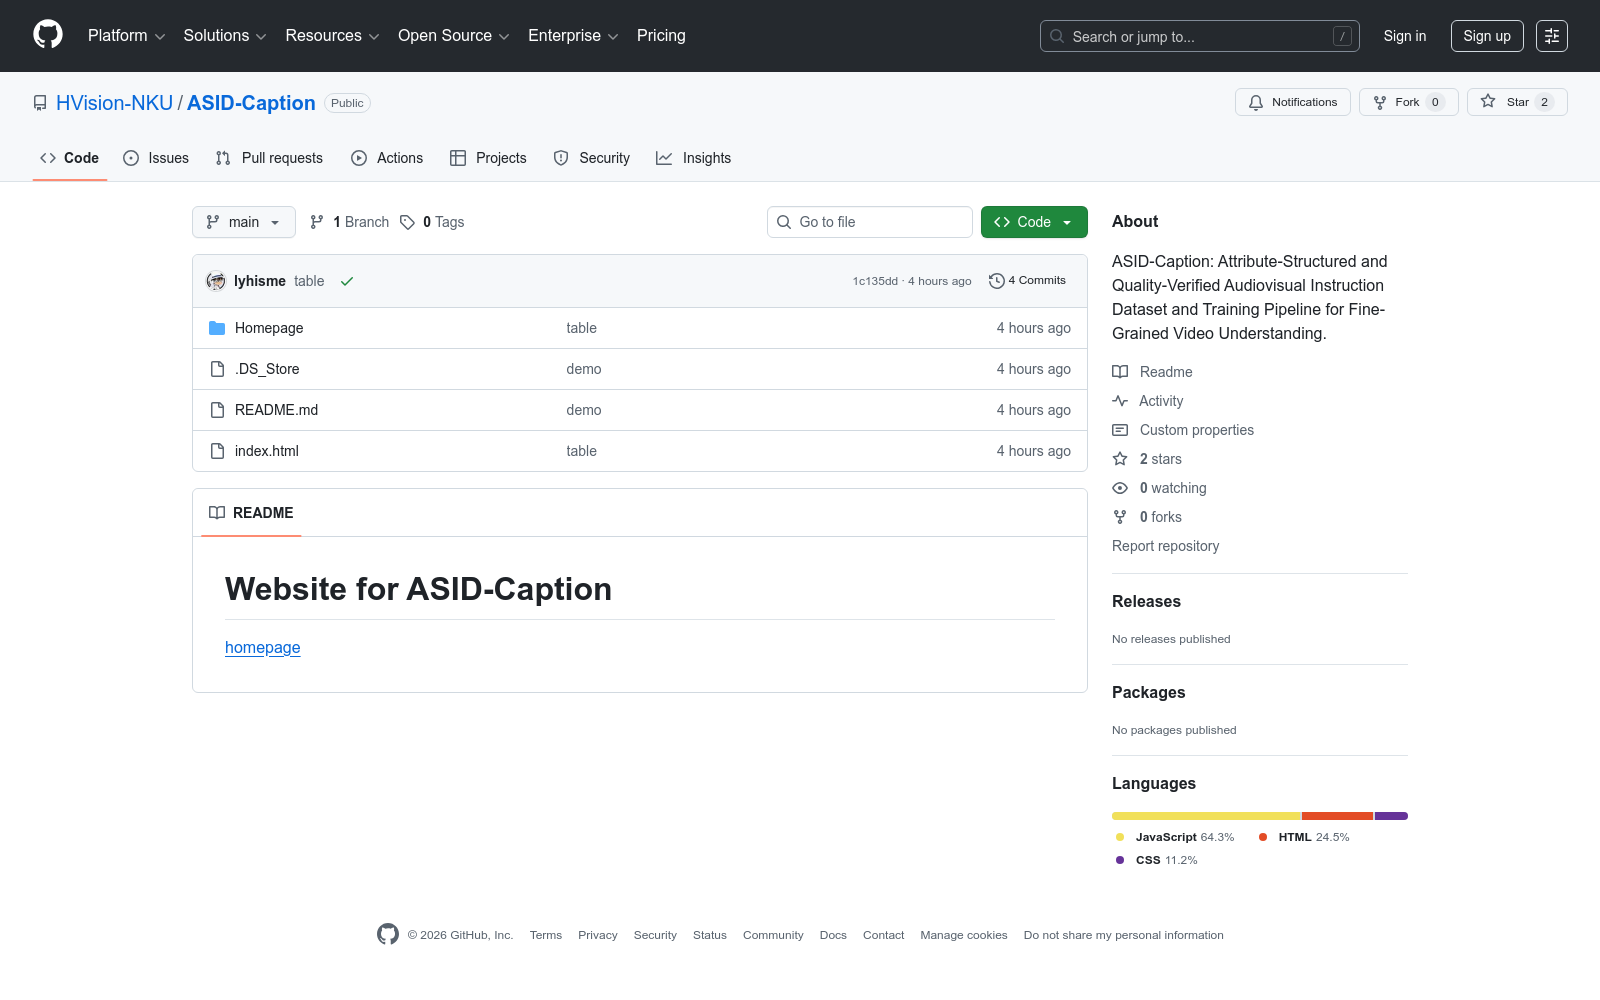This screenshot has height=1000, width=1600.
Task: Open the Insights tab
Action: pyautogui.click(x=693, y=158)
